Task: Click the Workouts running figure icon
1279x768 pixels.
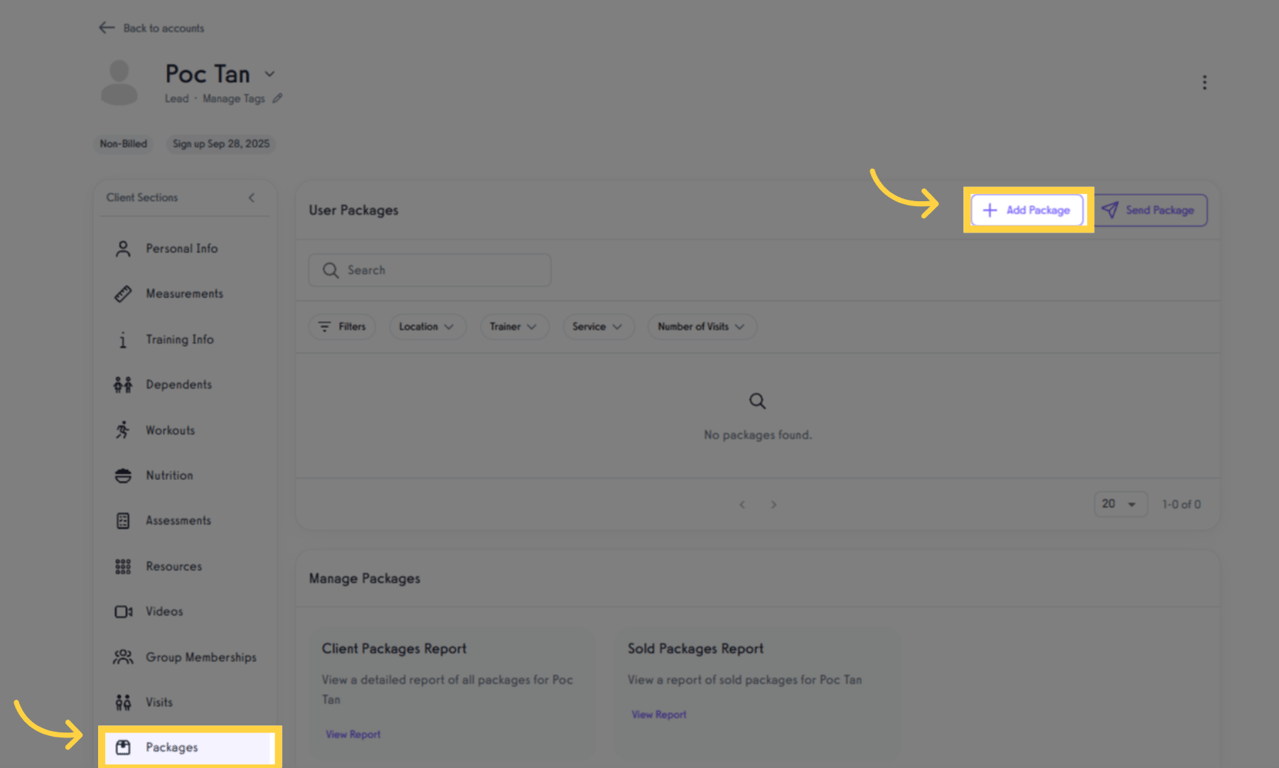Action: (122, 429)
